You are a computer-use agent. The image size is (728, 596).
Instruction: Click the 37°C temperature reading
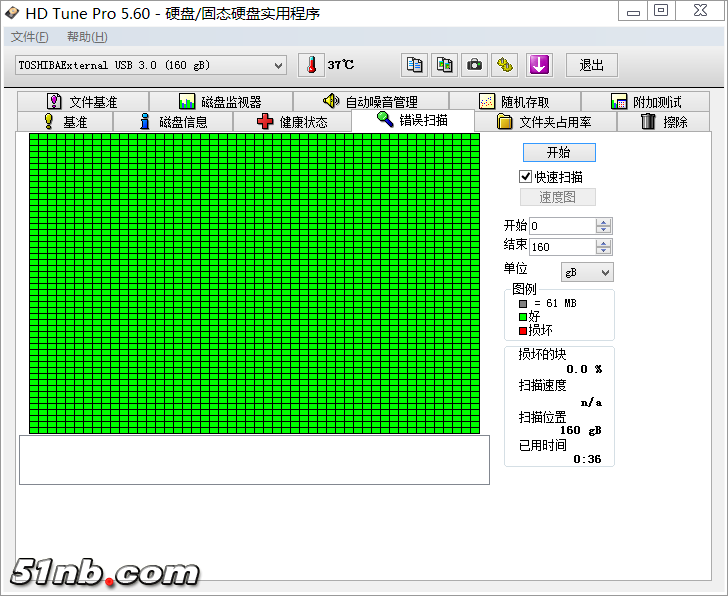coord(341,65)
